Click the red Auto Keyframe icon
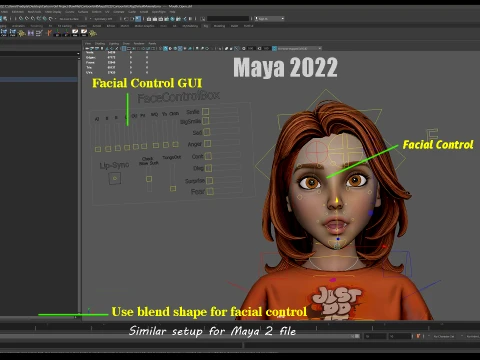This screenshot has width=480, height=360. click(x=418, y=336)
